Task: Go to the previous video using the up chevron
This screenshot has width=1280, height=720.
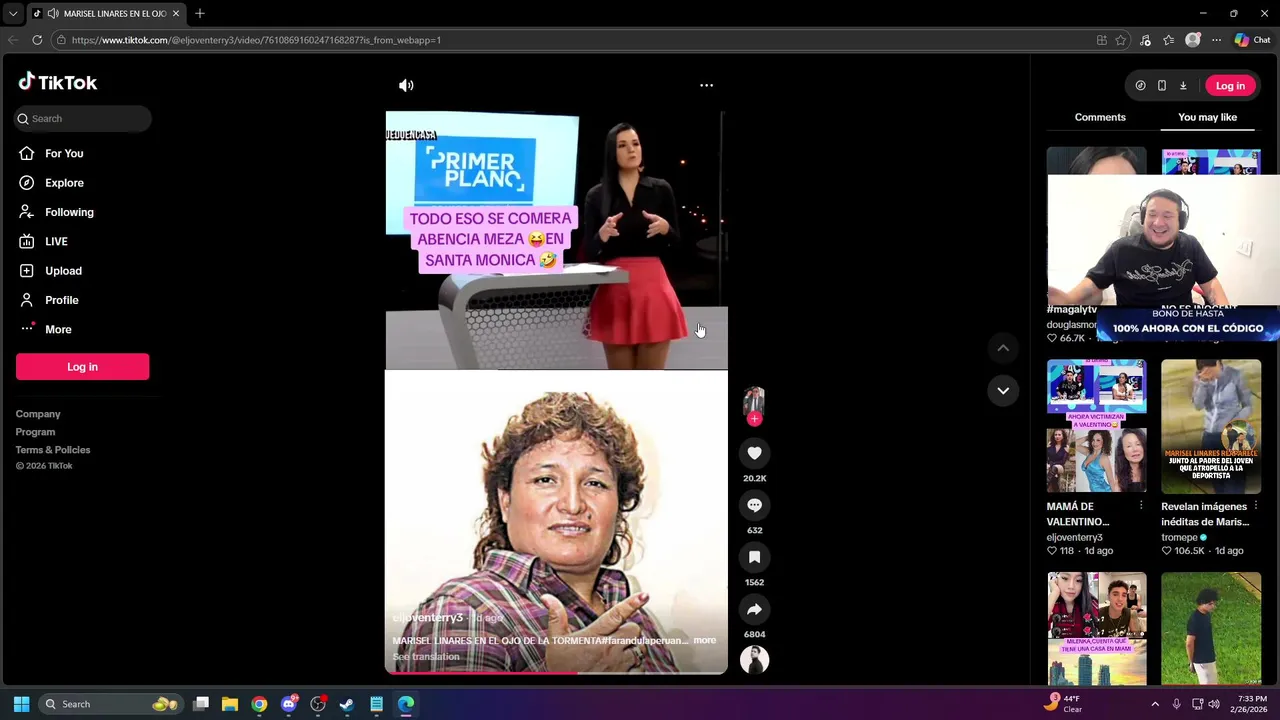Action: coord(1003,347)
